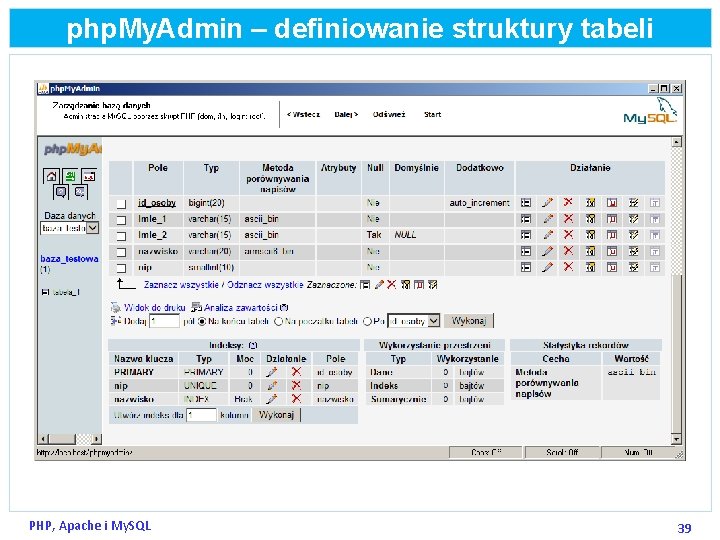720x540 pixels.
Task: Click 'Odśwież' in the top bar
Action: click(x=389, y=114)
